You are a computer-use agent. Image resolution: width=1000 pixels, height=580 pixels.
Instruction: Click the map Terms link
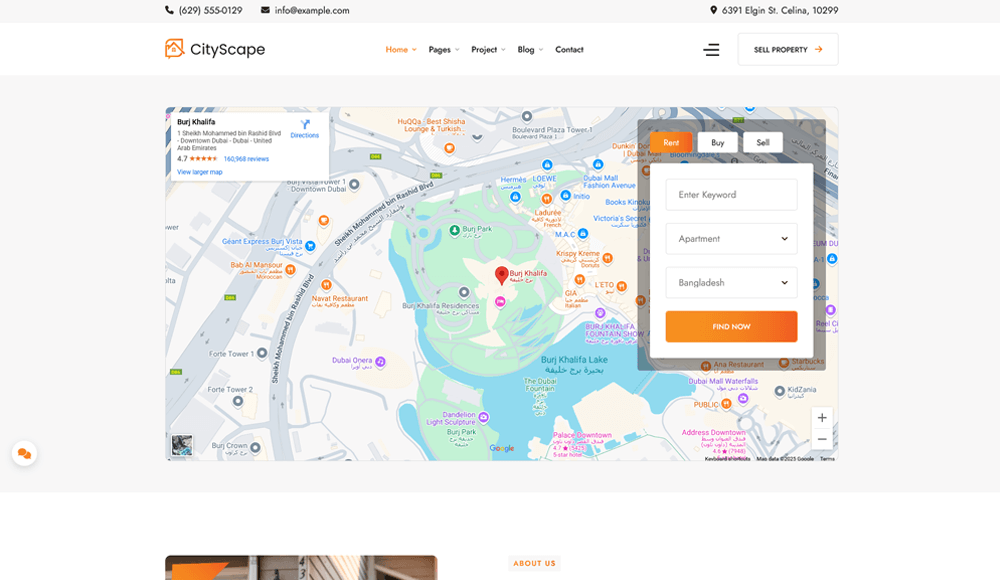click(827, 459)
